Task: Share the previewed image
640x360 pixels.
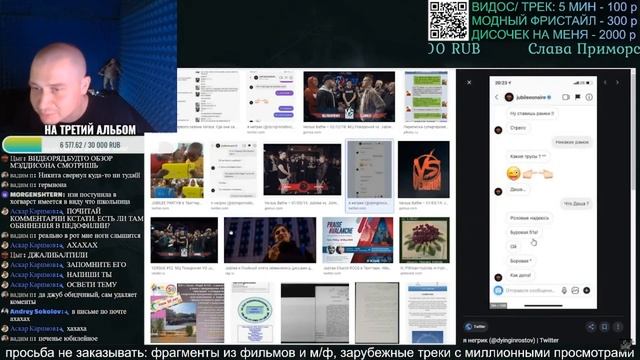Action: point(591,327)
